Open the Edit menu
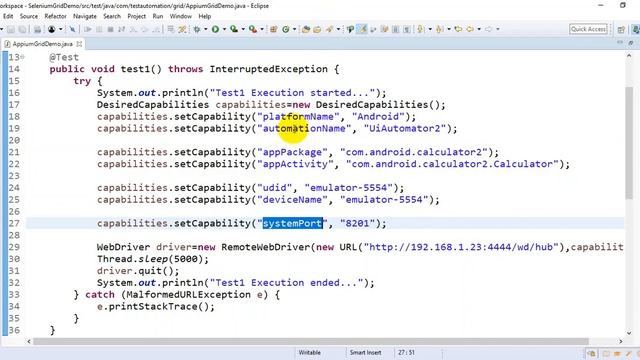 (8, 16)
